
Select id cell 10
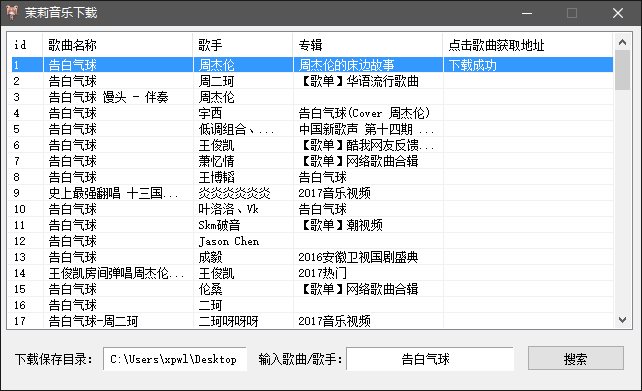tap(20, 209)
